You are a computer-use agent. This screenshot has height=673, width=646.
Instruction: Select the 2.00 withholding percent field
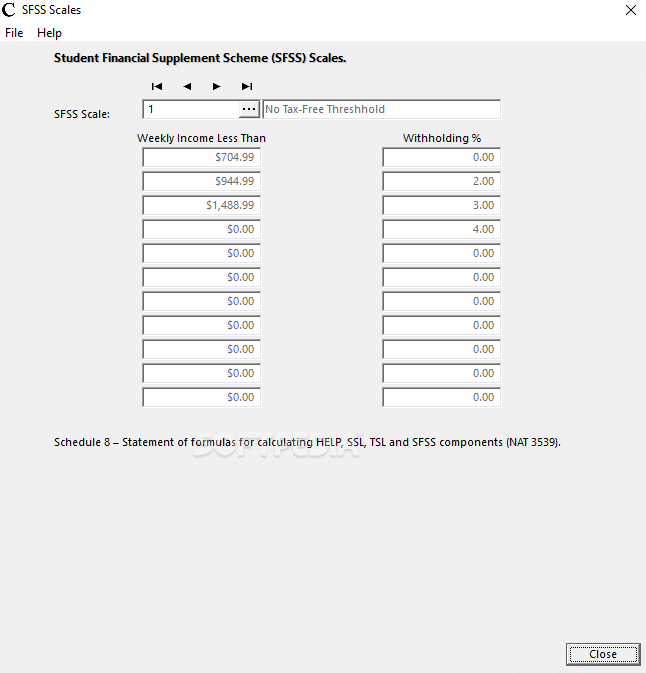pos(441,181)
